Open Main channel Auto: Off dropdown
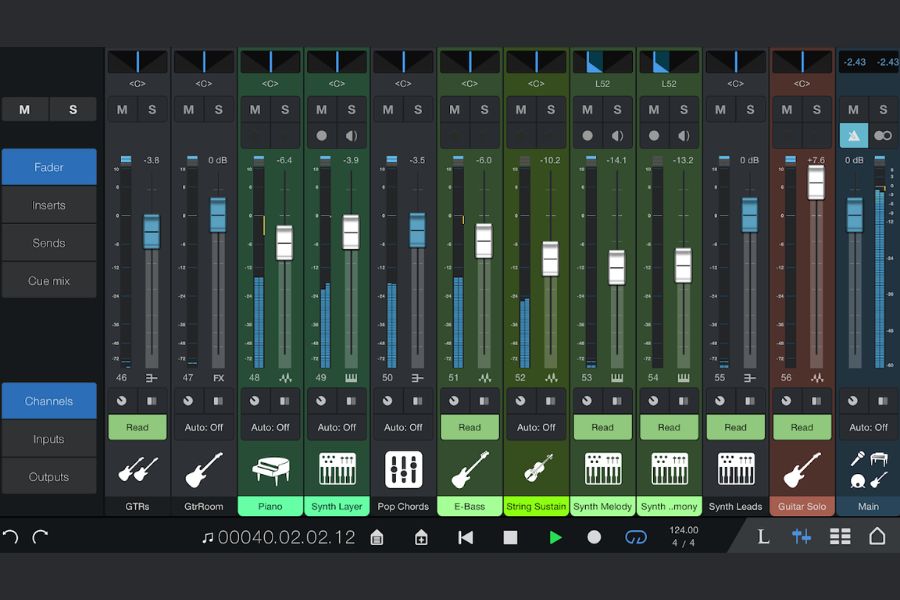Screen dimensions: 900x600 pyautogui.click(x=868, y=427)
